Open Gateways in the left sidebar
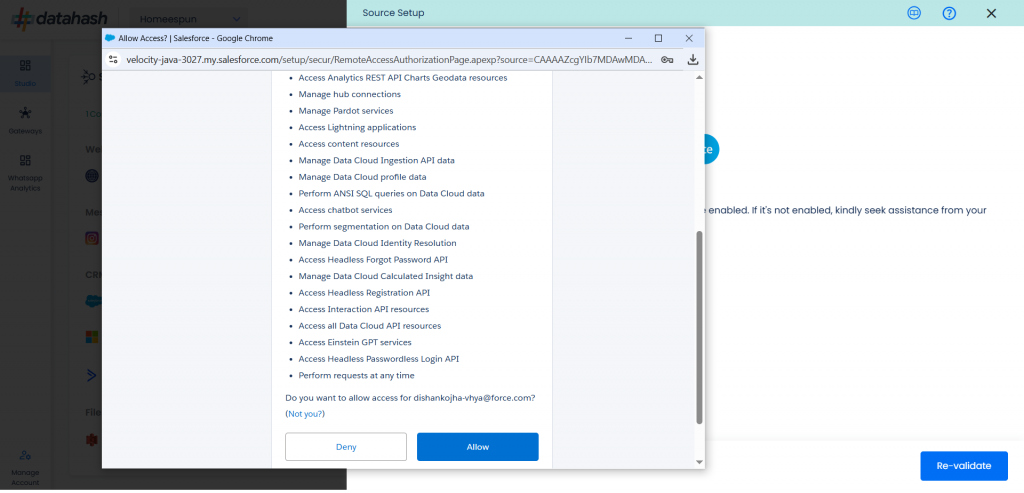This screenshot has width=1024, height=493. [x=25, y=121]
